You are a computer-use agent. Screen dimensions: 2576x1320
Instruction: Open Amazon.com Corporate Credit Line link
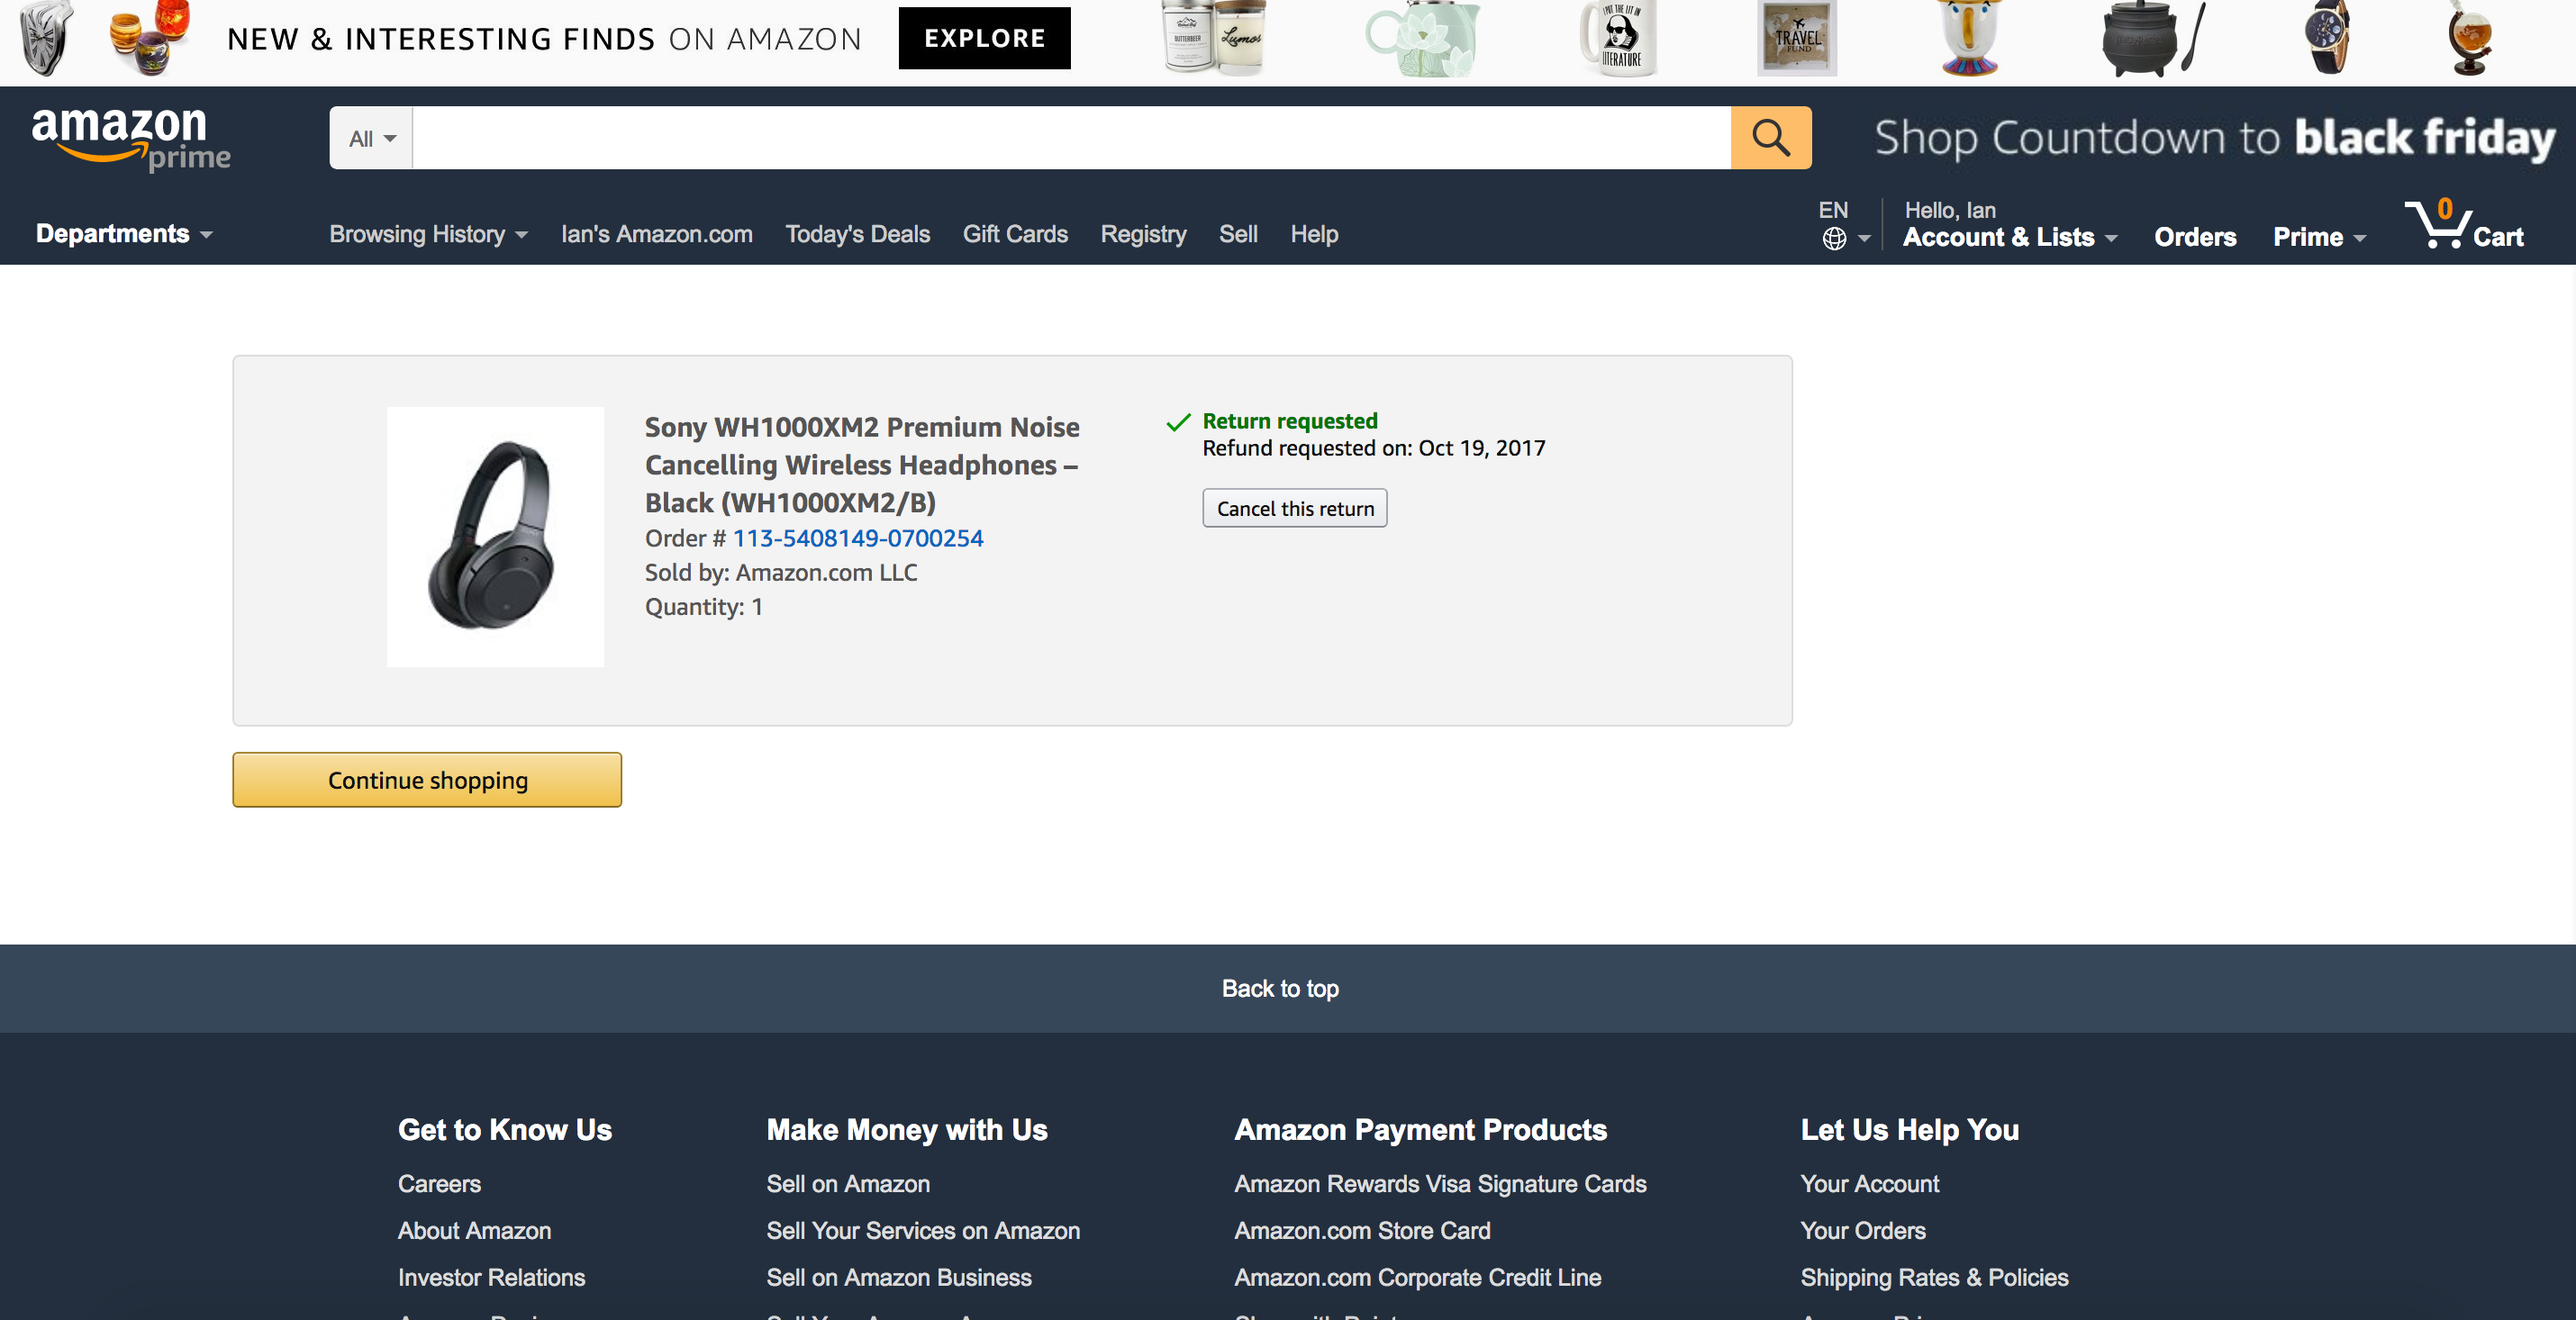click(x=1417, y=1278)
